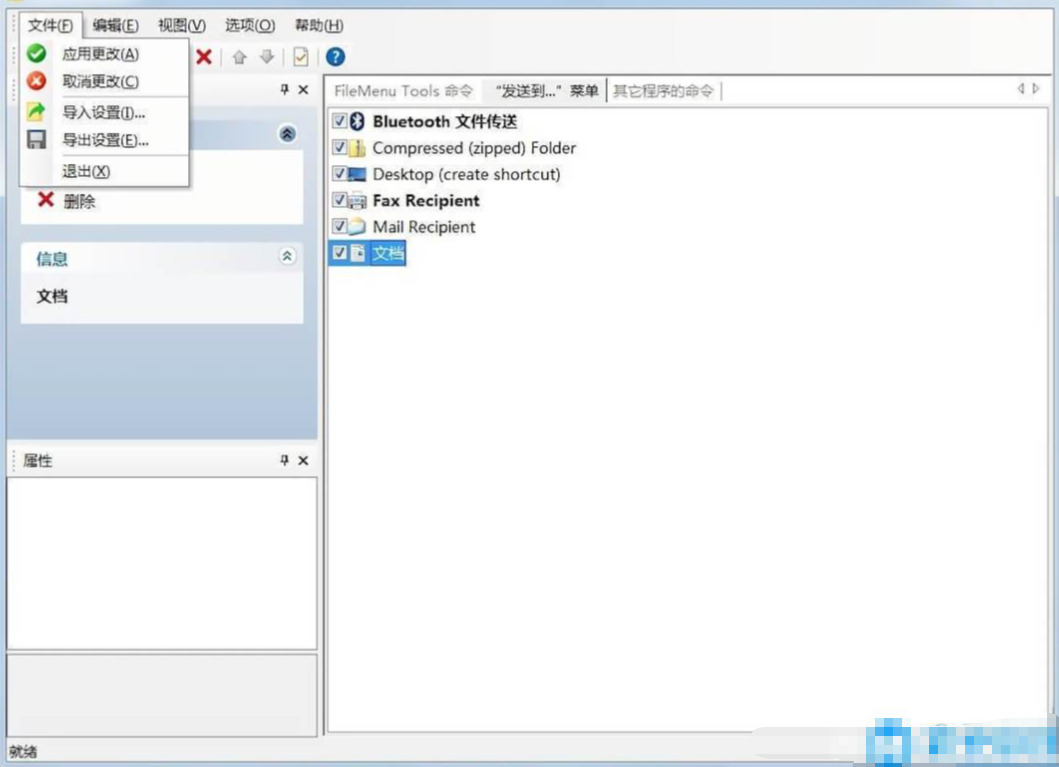
Task: Click the Import Settings arrow icon
Action: point(36,111)
